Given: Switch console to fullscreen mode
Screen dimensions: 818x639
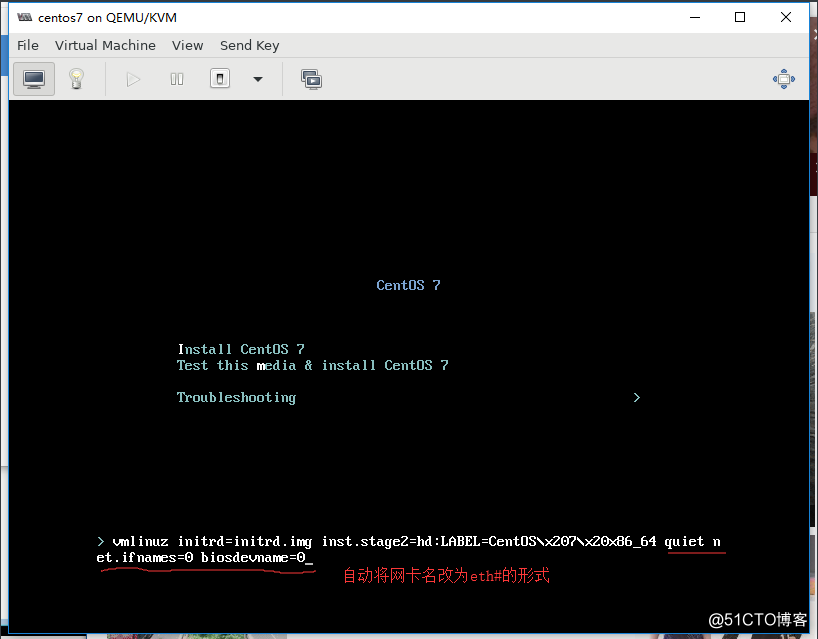Looking at the screenshot, I should [784, 79].
